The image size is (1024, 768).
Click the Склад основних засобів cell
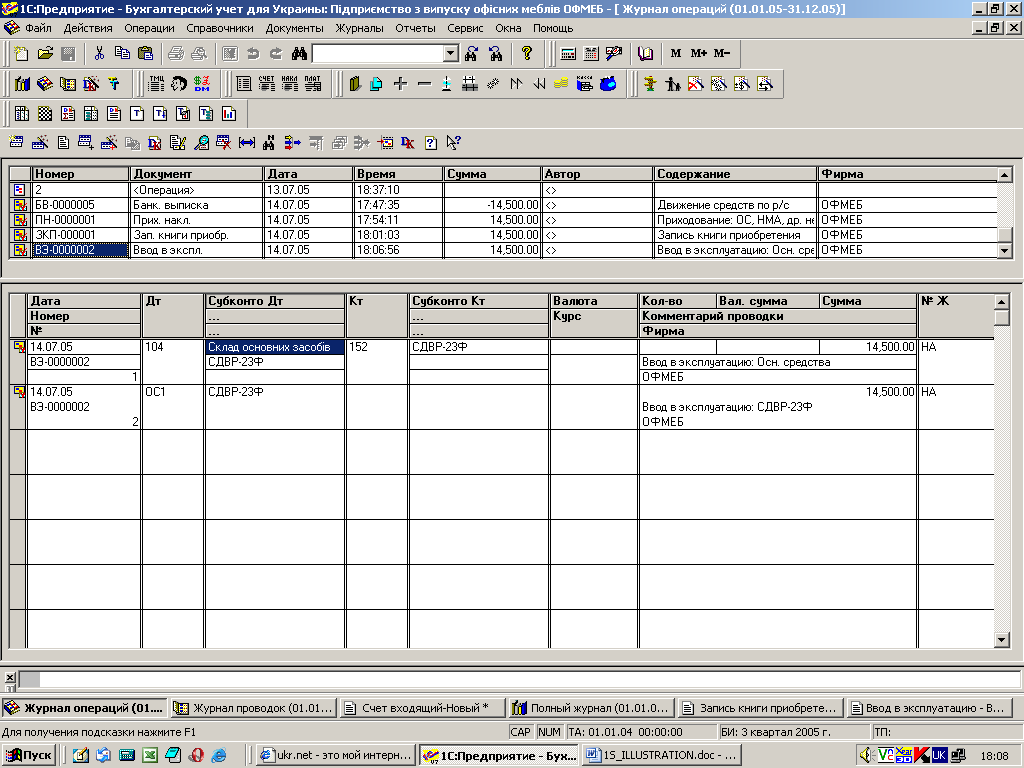point(275,347)
